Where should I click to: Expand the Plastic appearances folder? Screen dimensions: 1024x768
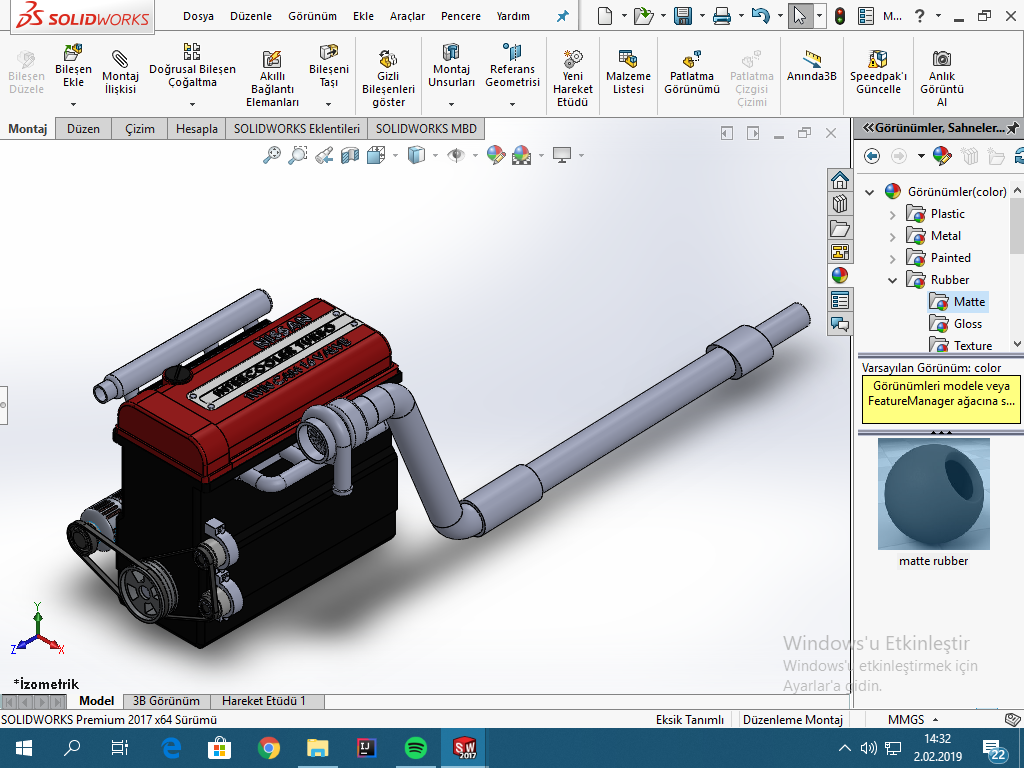click(x=892, y=214)
